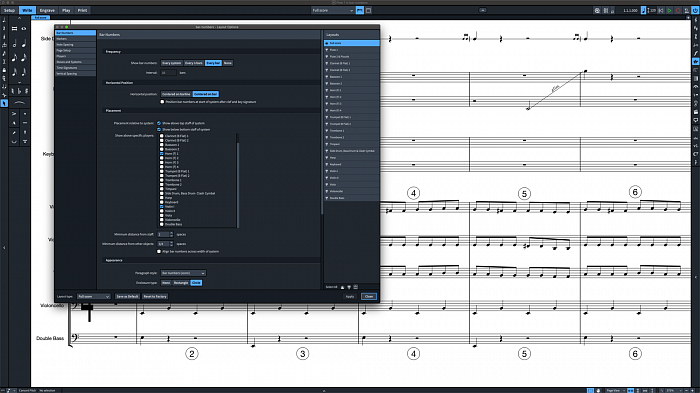Open the Mixer icon in toolbar
The image size is (700, 393).
(x=606, y=10)
